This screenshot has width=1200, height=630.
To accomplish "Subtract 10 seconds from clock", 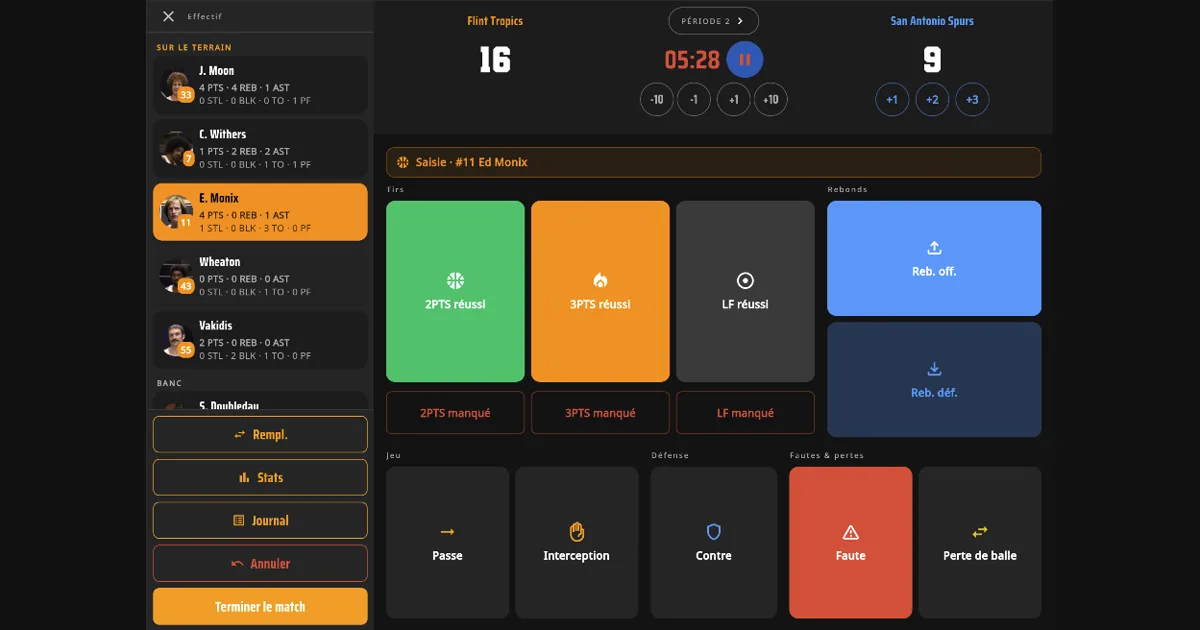I will pyautogui.click(x=657, y=100).
